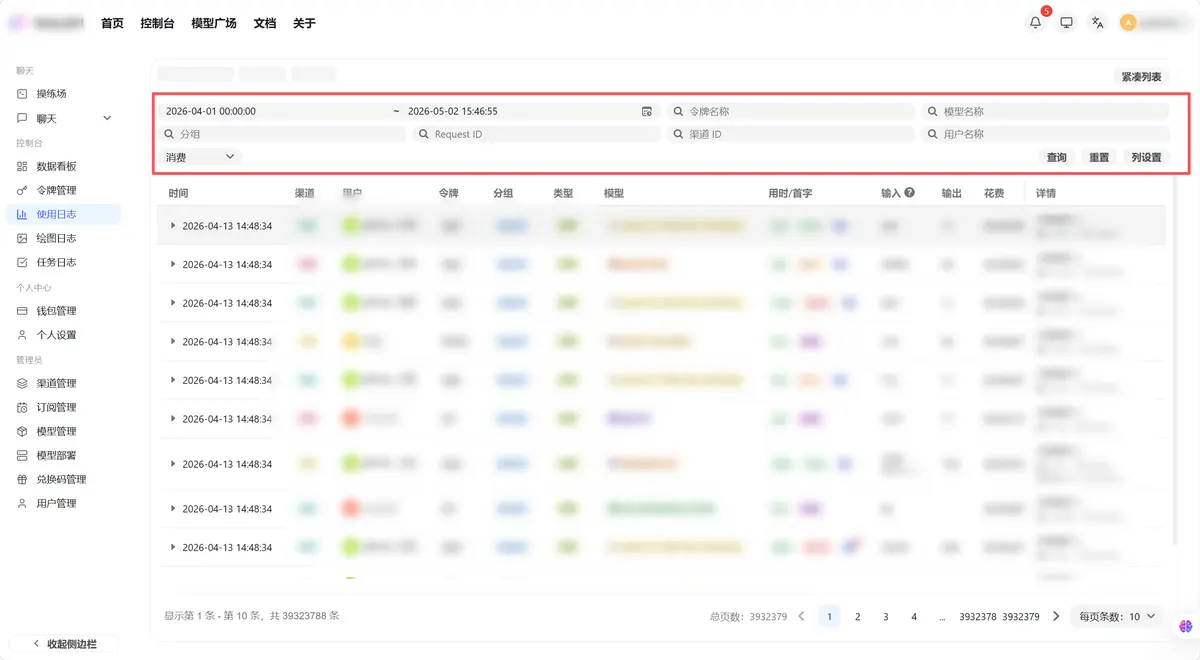The width and height of the screenshot is (1200, 660).
Task: Click the 花费 column header
Action: [994, 193]
